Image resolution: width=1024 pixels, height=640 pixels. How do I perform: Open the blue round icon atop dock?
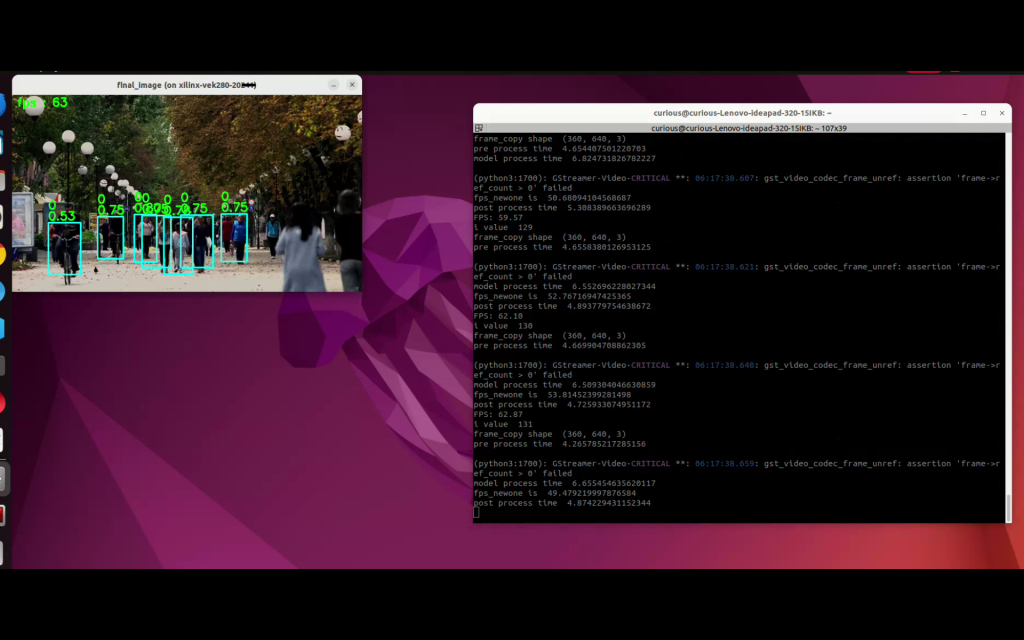click(2, 105)
